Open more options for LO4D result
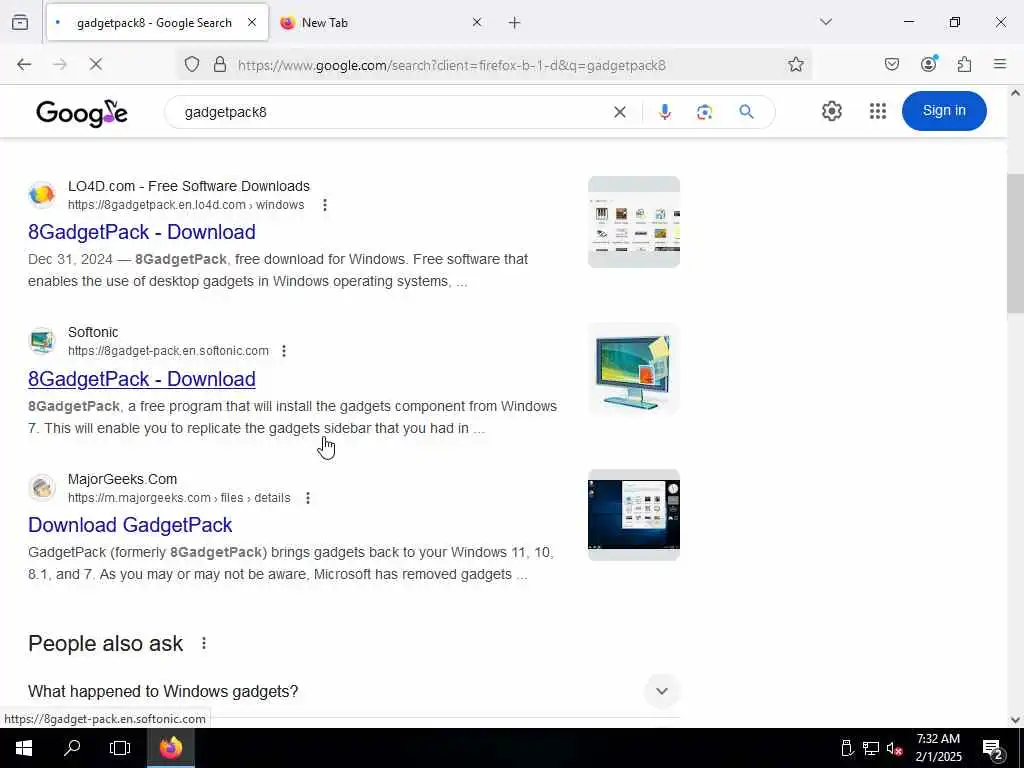The image size is (1024, 768). pyautogui.click(x=325, y=205)
